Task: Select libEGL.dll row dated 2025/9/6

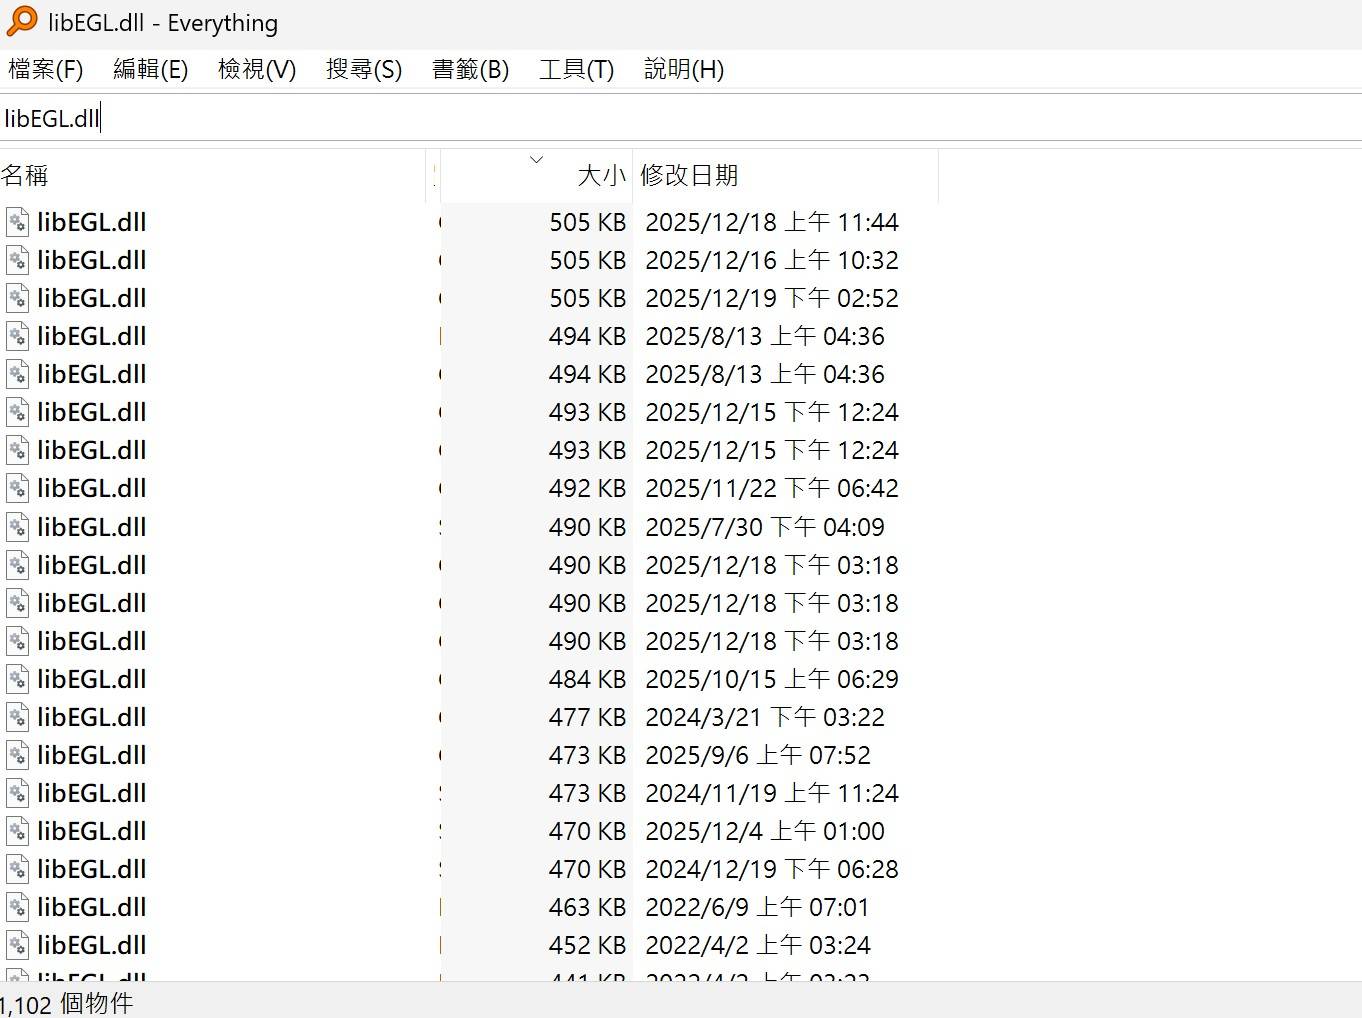Action: pos(92,755)
